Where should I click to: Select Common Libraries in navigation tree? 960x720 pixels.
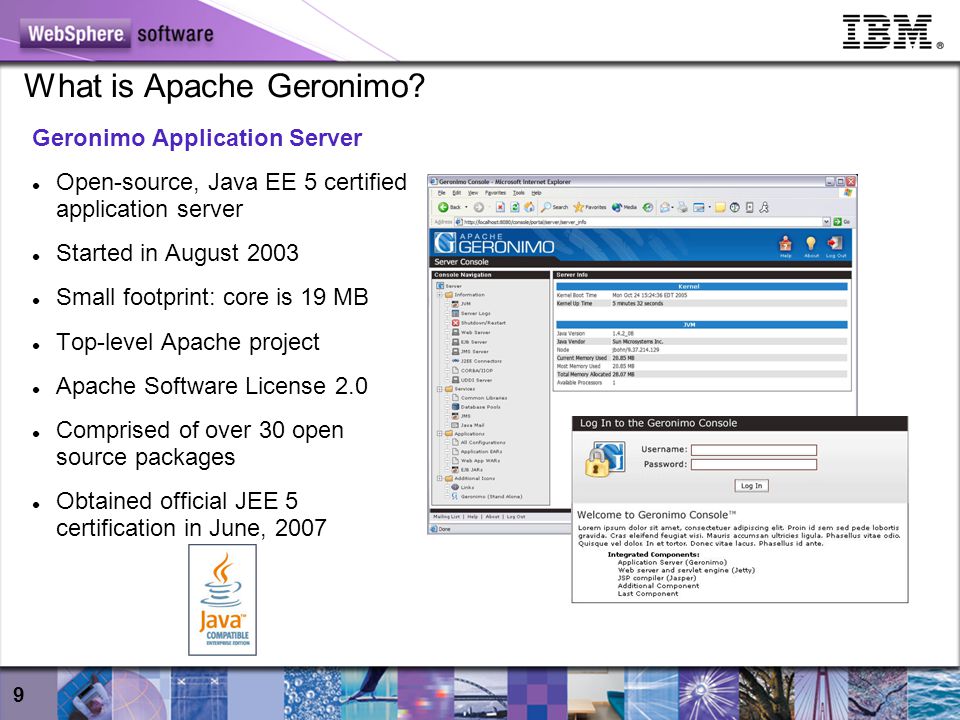(479, 398)
